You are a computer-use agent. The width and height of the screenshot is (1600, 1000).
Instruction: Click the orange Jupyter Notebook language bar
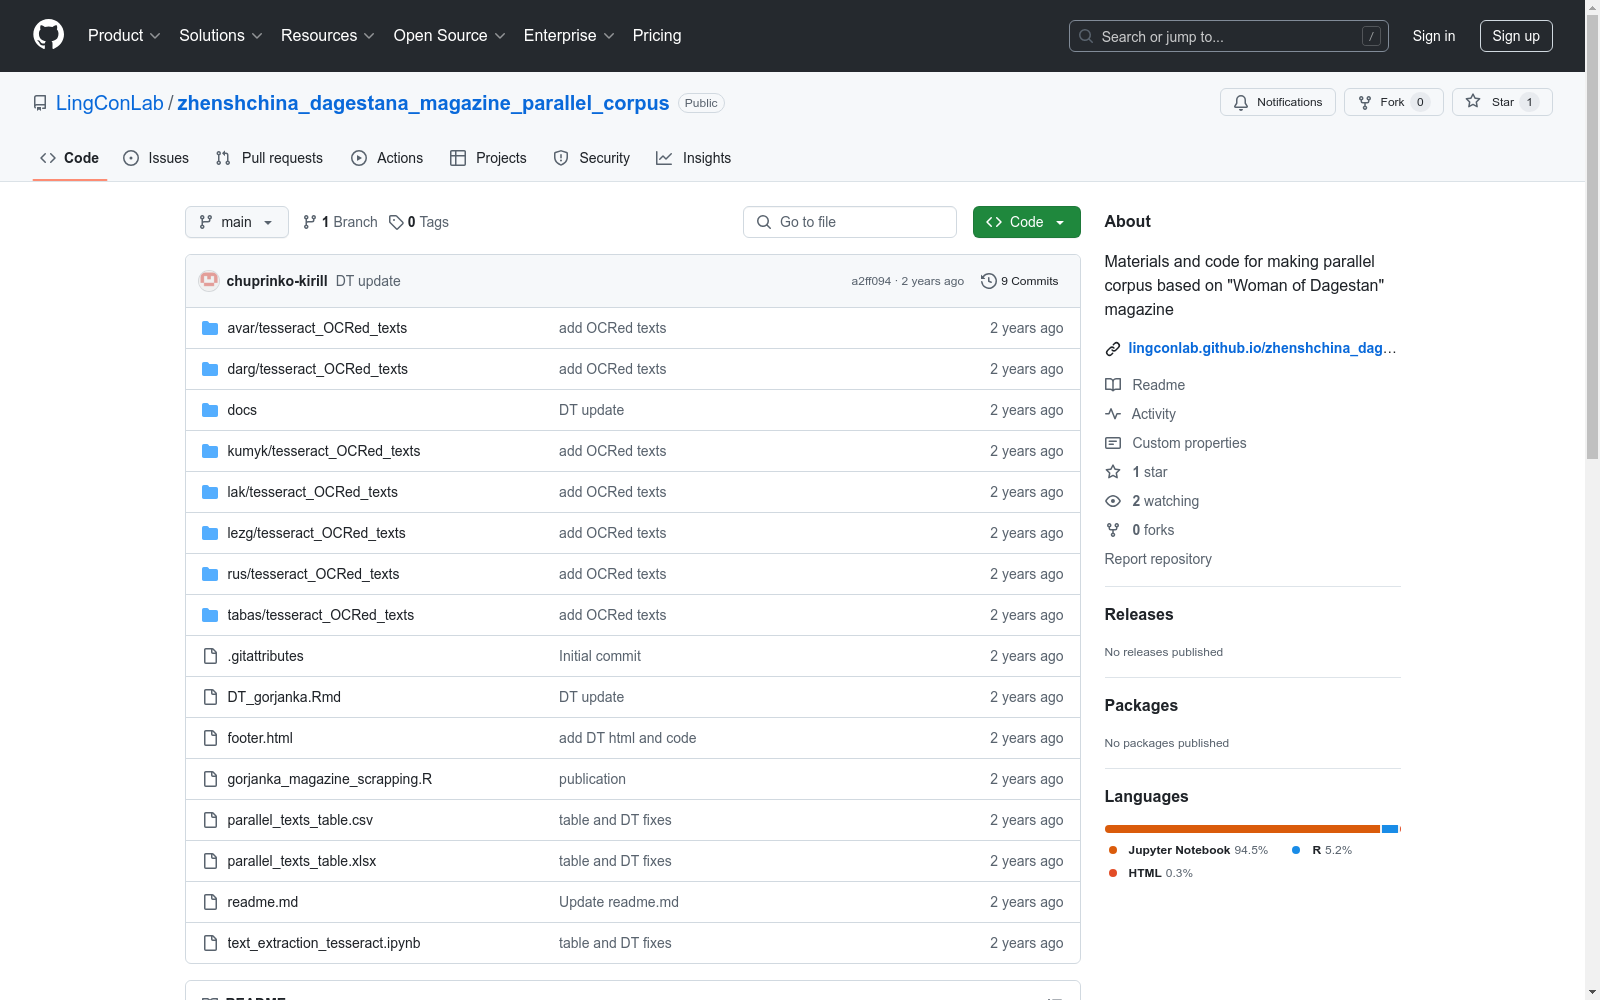point(1242,829)
